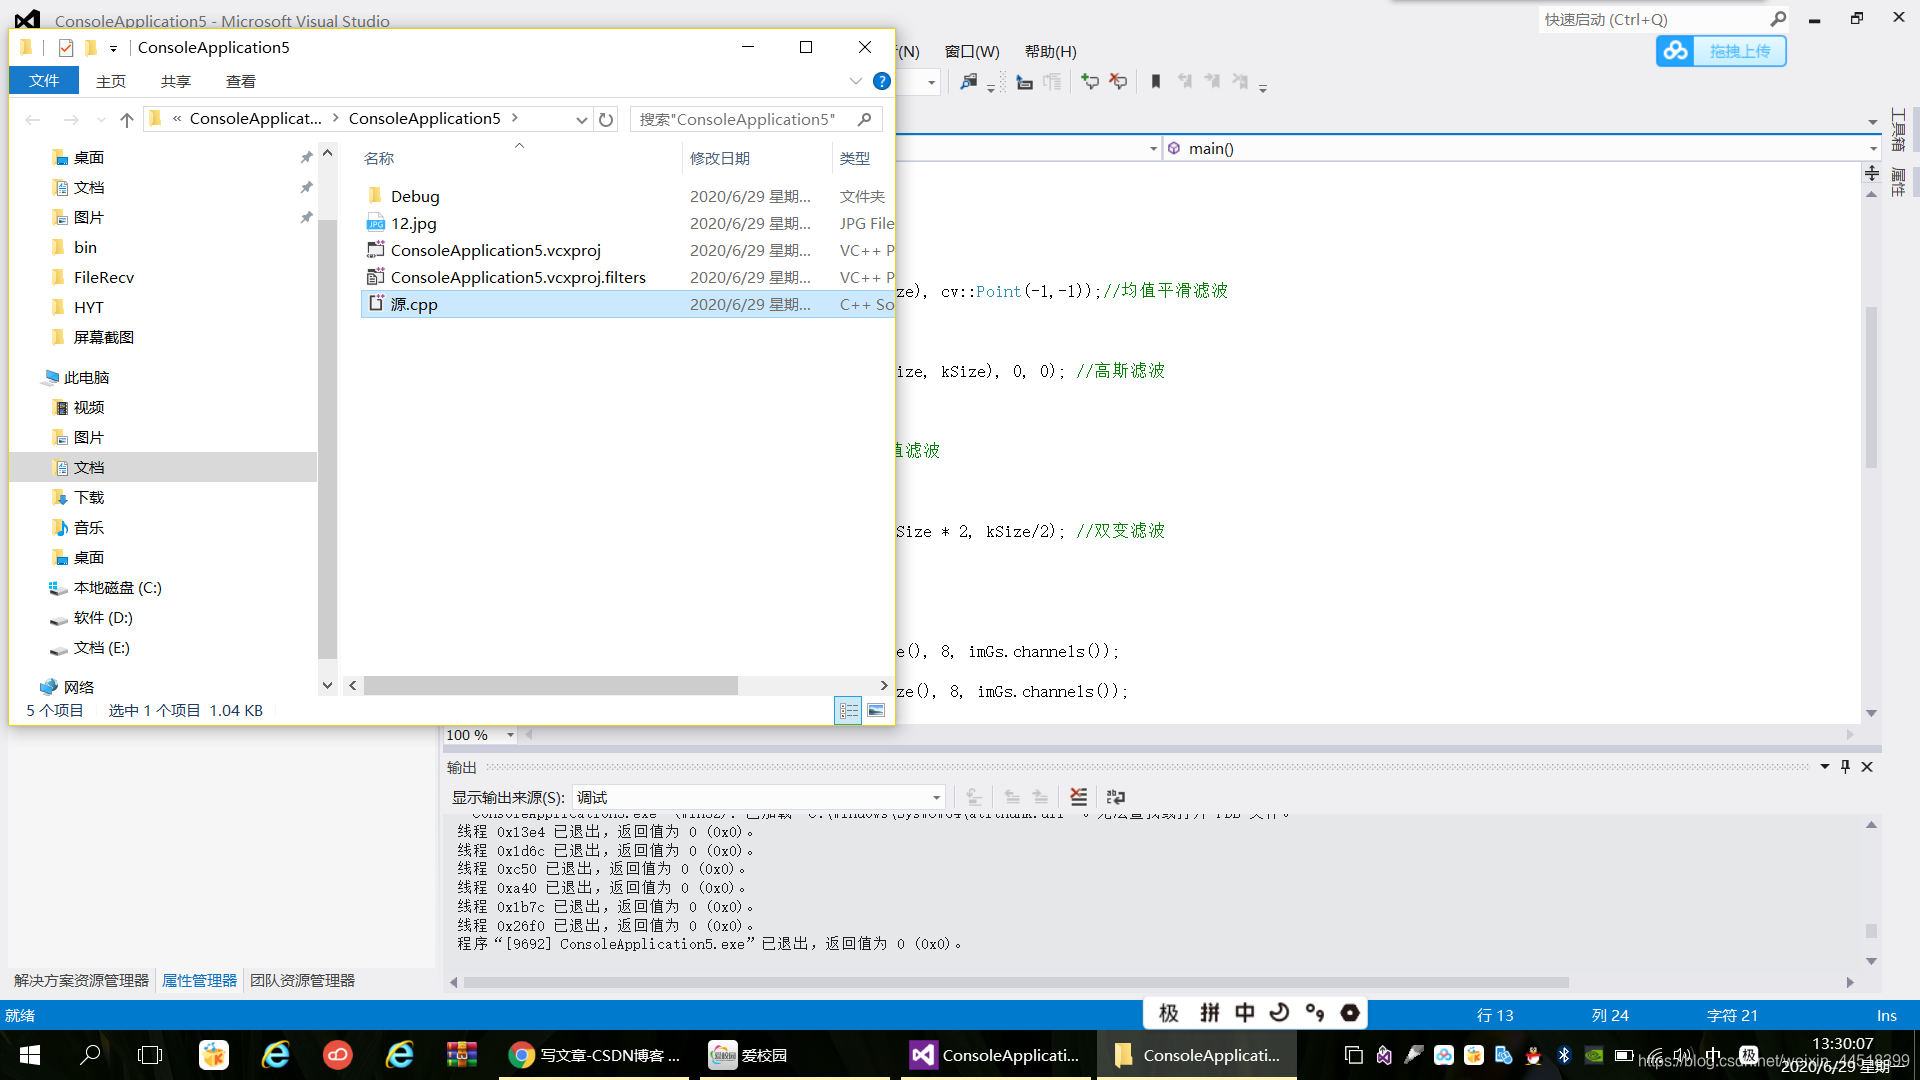Viewport: 1920px width, 1080px height.
Task: Switch Explorer to details view
Action: 848,710
